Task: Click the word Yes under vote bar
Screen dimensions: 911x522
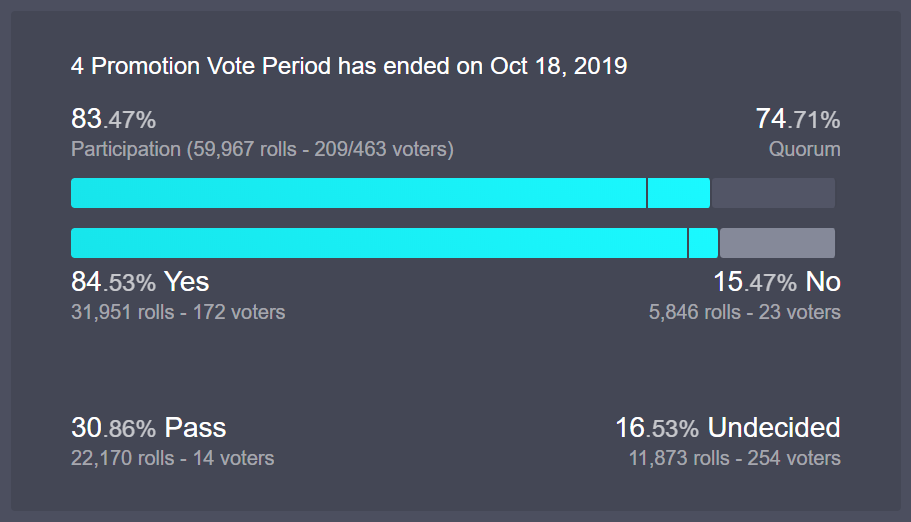Action: pos(186,282)
